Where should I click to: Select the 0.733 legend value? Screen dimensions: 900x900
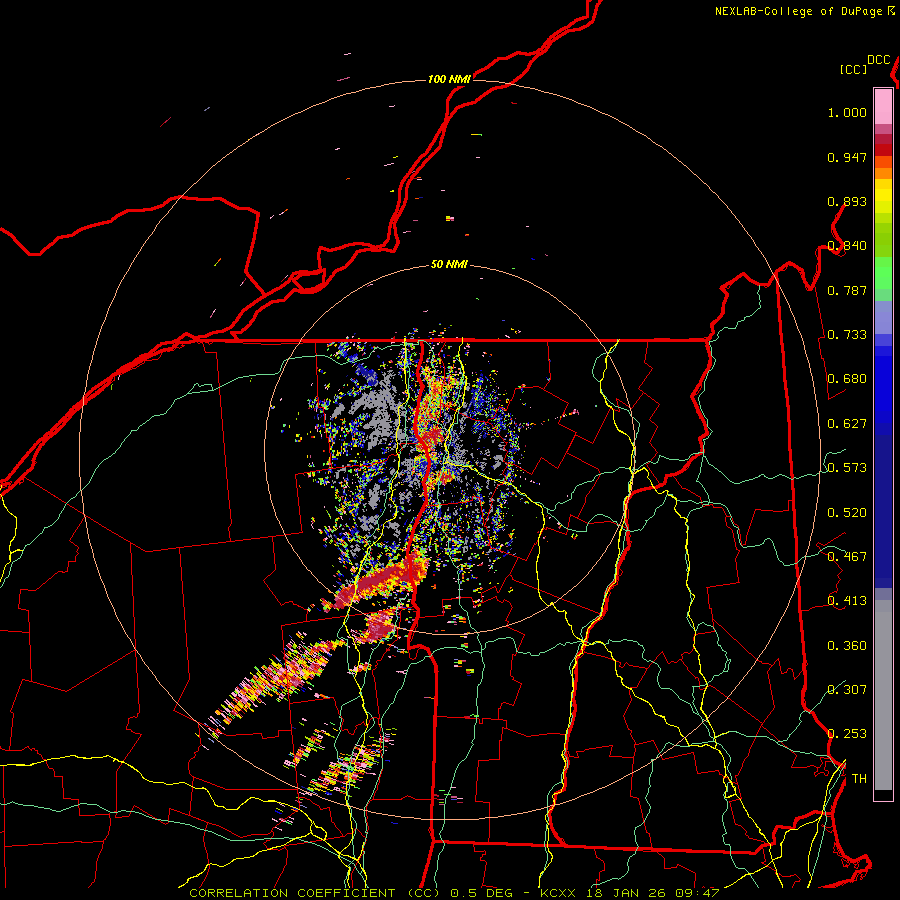[847, 335]
